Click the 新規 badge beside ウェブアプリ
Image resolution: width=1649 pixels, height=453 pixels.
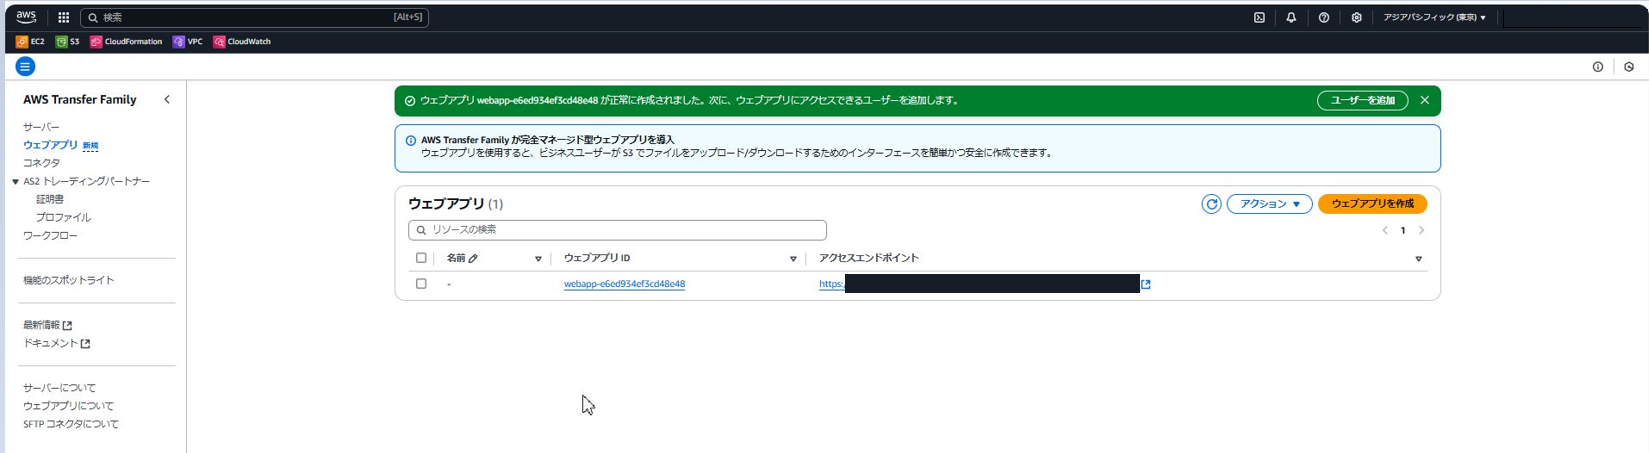(x=90, y=146)
